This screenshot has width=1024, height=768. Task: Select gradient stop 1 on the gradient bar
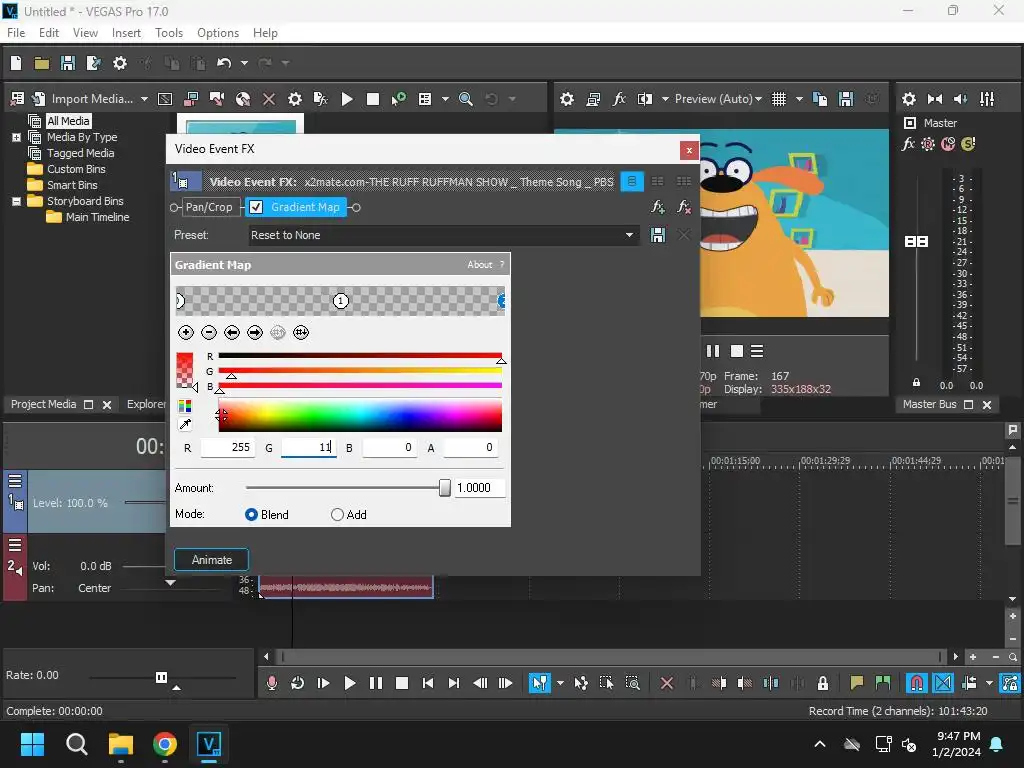click(x=341, y=301)
